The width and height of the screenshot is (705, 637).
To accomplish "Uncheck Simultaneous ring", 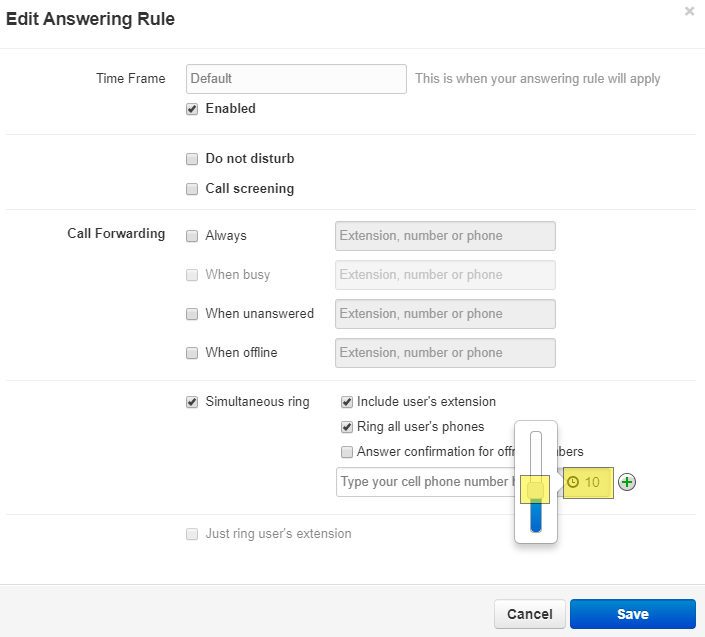I will coord(192,402).
